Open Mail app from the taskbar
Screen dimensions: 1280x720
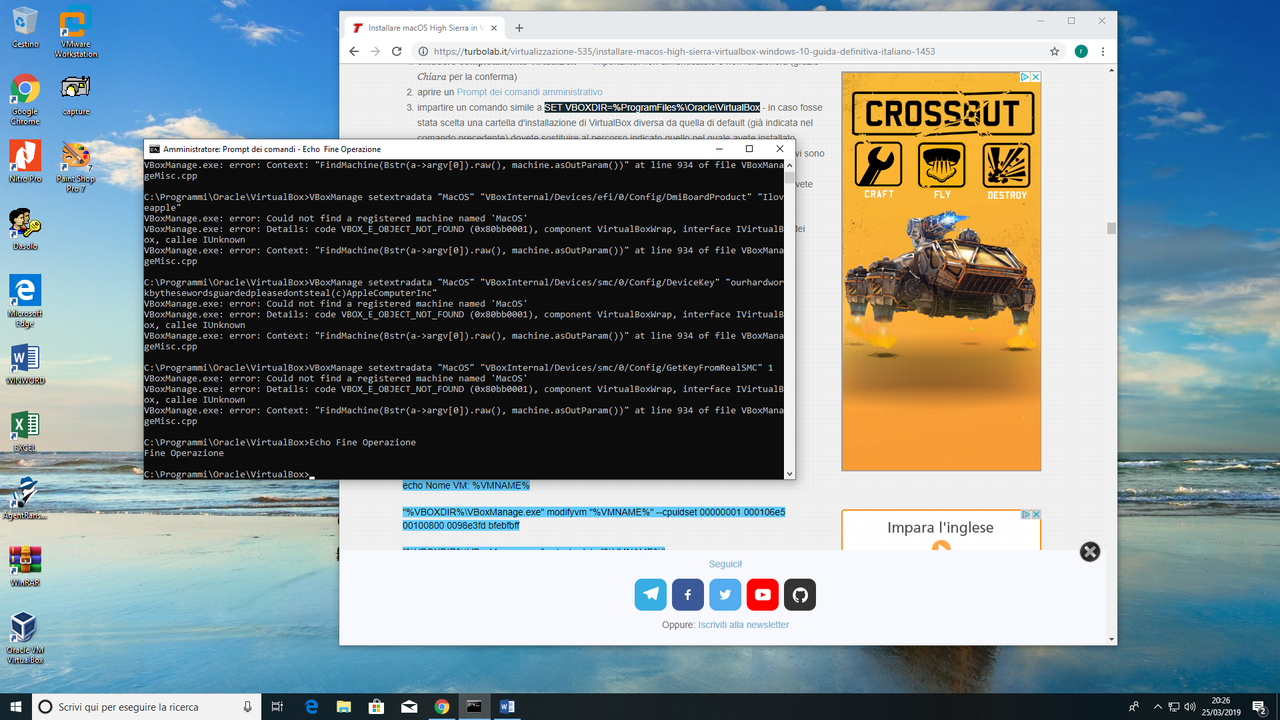(x=409, y=706)
